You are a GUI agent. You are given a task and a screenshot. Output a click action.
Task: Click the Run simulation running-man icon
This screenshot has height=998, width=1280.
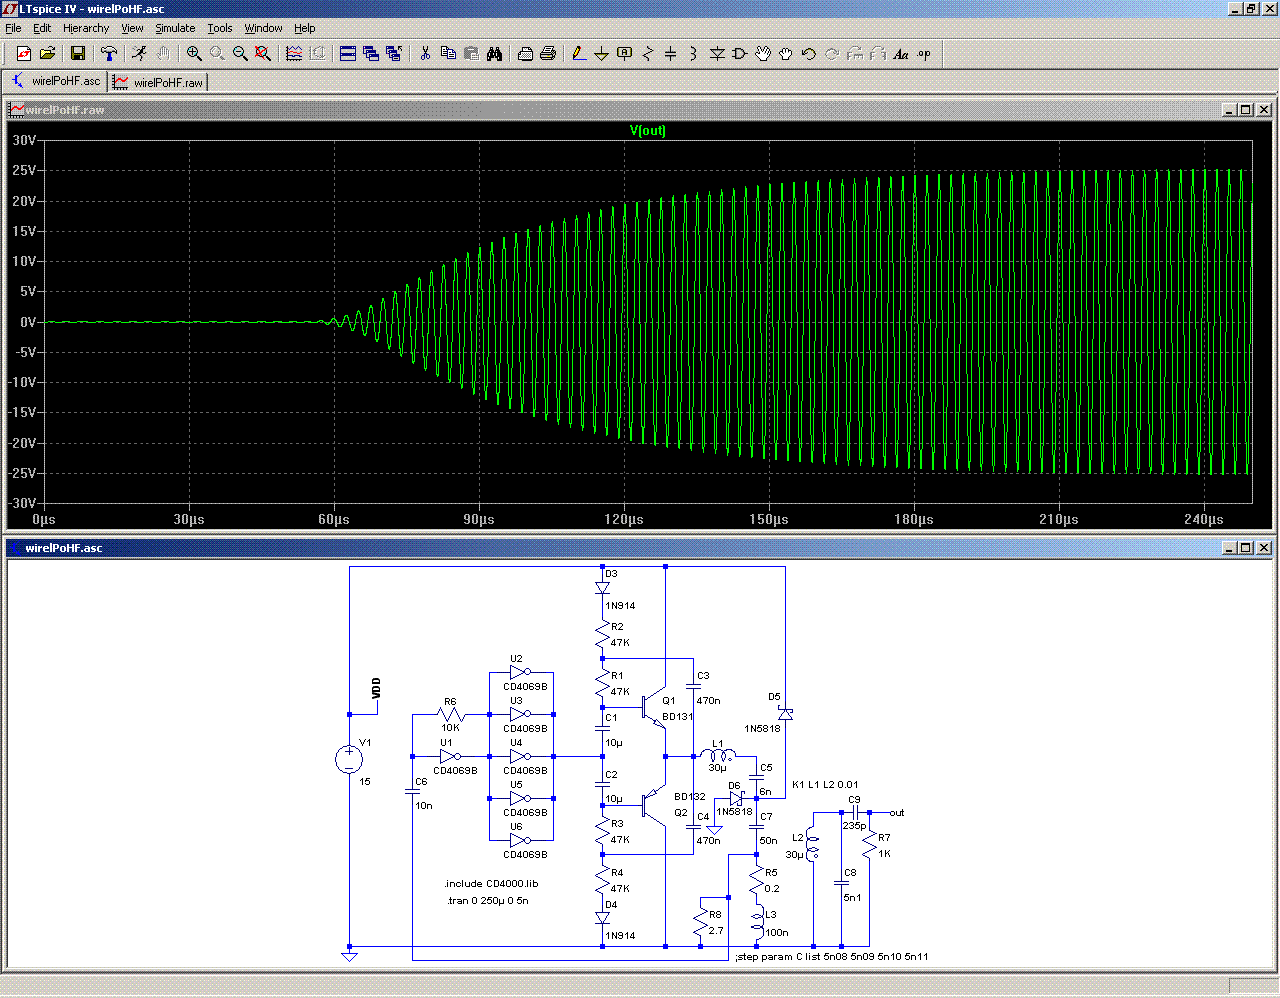coord(139,54)
